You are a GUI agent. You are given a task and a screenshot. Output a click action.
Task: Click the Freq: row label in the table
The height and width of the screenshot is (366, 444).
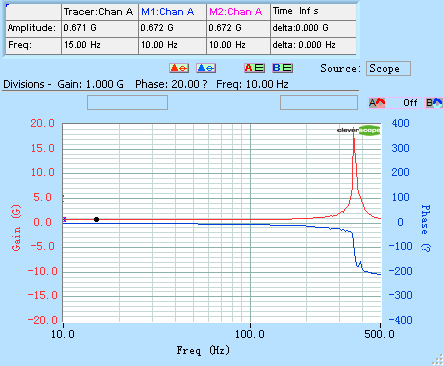point(20,45)
